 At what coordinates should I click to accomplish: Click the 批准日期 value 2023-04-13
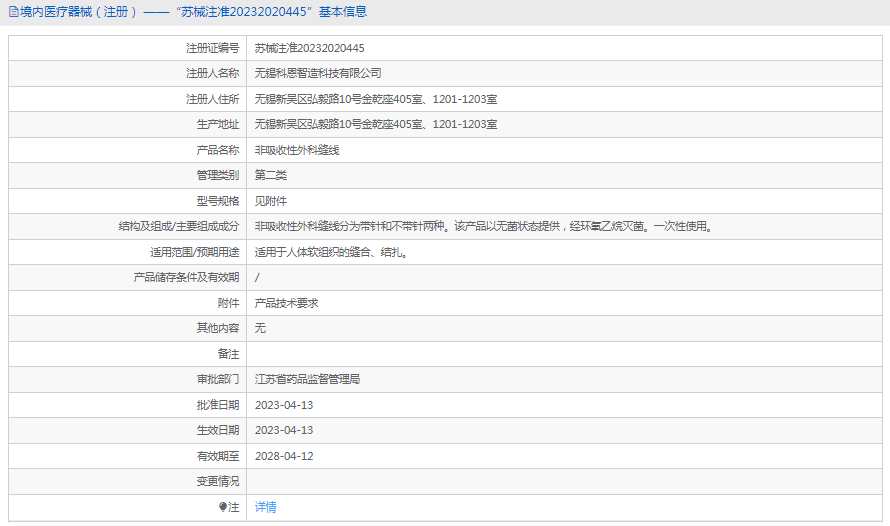[x=284, y=405]
